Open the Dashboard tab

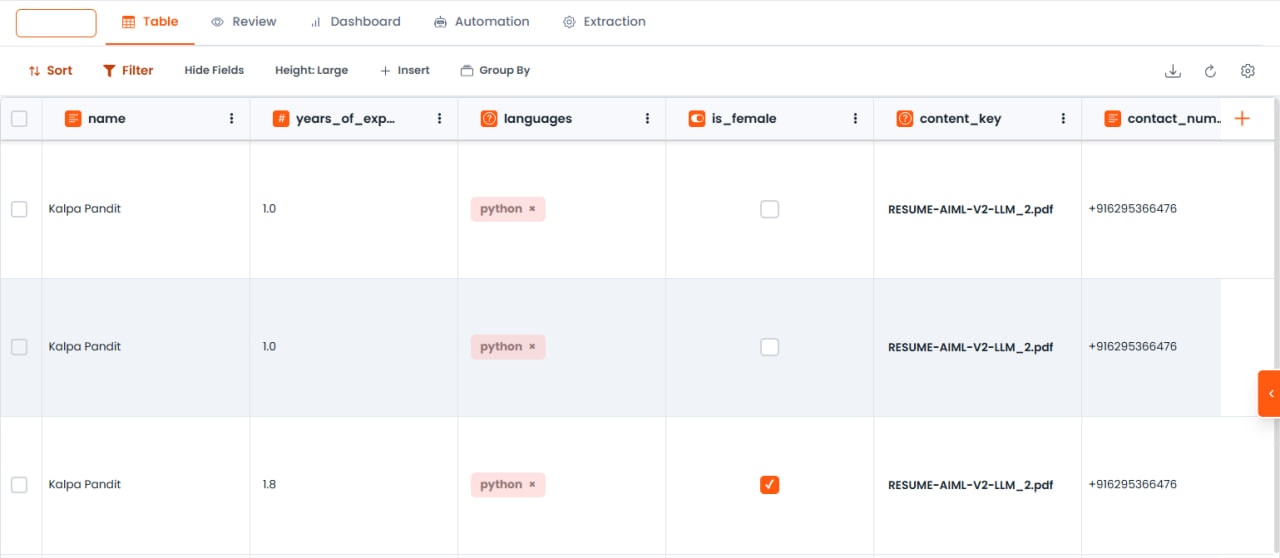tap(355, 22)
